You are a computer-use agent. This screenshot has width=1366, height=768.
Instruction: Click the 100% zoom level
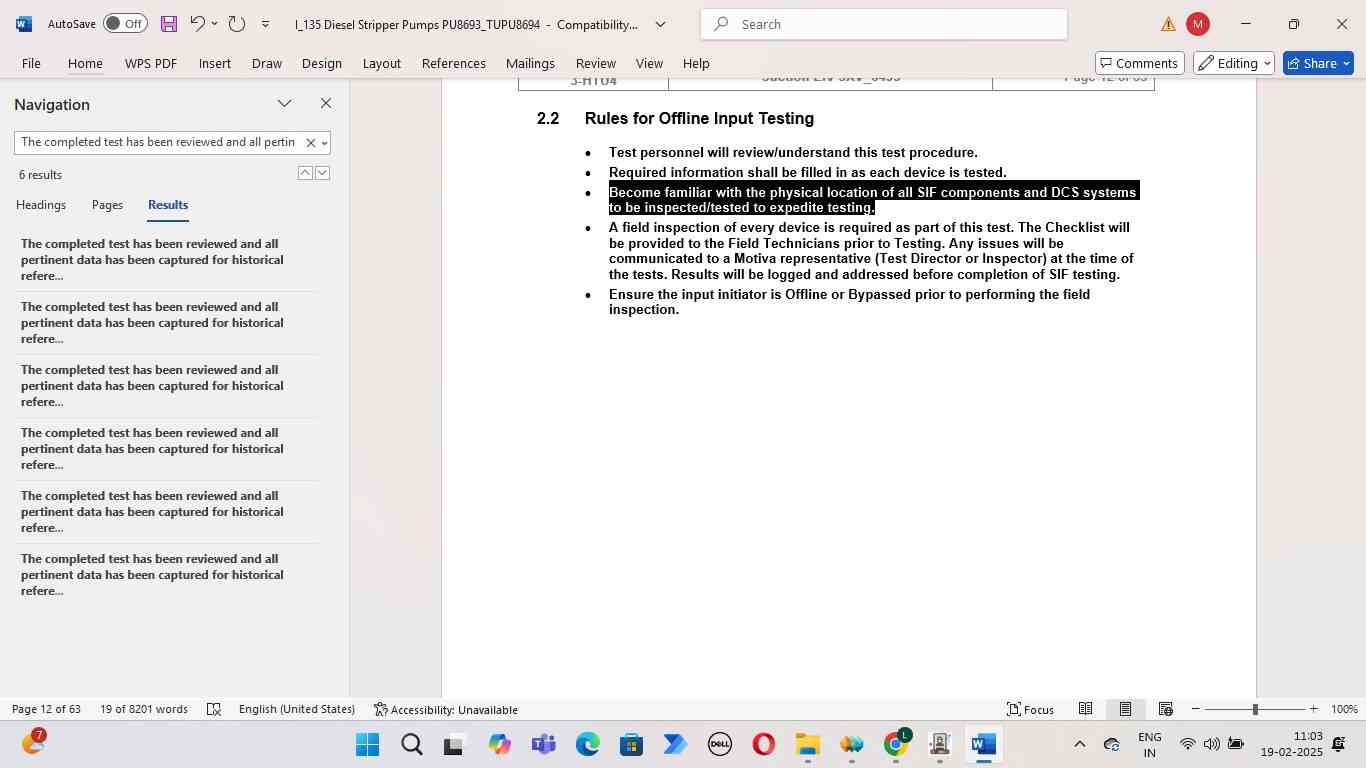pos(1344,709)
